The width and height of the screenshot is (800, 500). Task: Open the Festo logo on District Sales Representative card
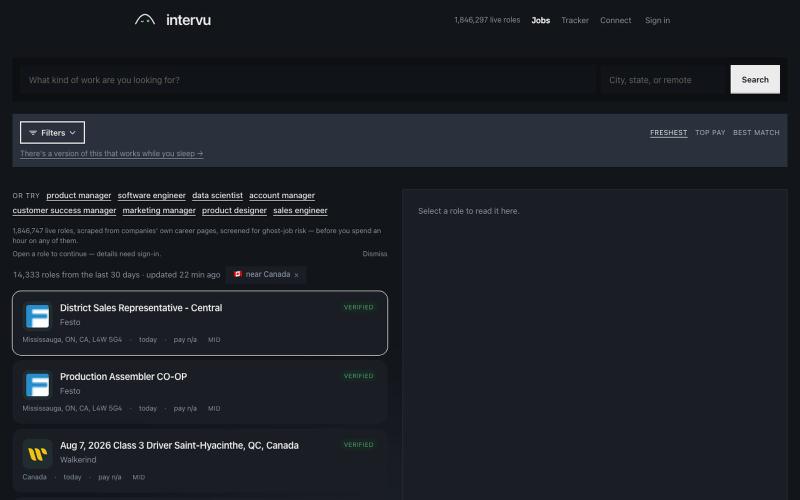coord(37,316)
